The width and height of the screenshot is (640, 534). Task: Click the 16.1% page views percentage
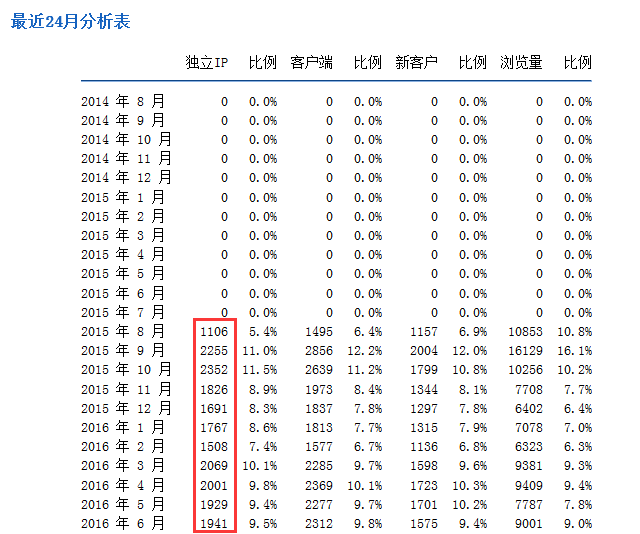coord(577,351)
